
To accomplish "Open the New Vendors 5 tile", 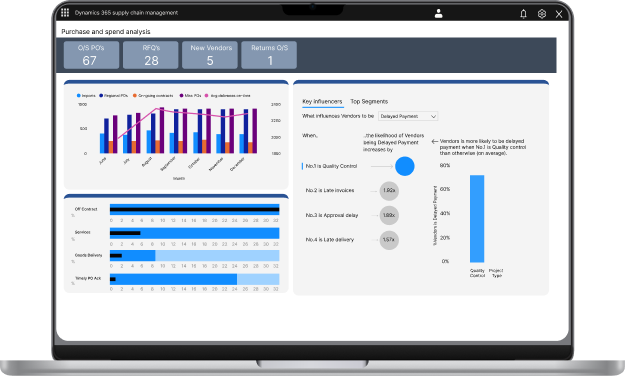I will coord(210,55).
